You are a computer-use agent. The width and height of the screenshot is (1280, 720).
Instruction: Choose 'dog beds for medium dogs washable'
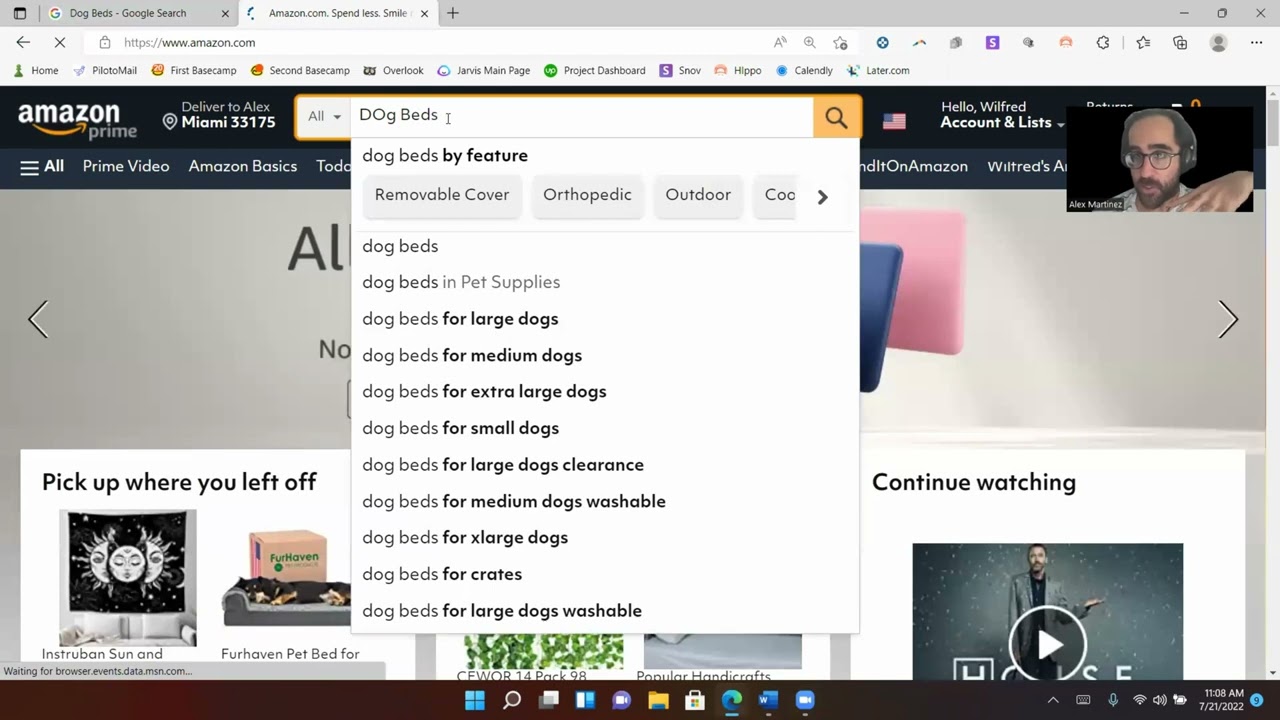[604, 501]
